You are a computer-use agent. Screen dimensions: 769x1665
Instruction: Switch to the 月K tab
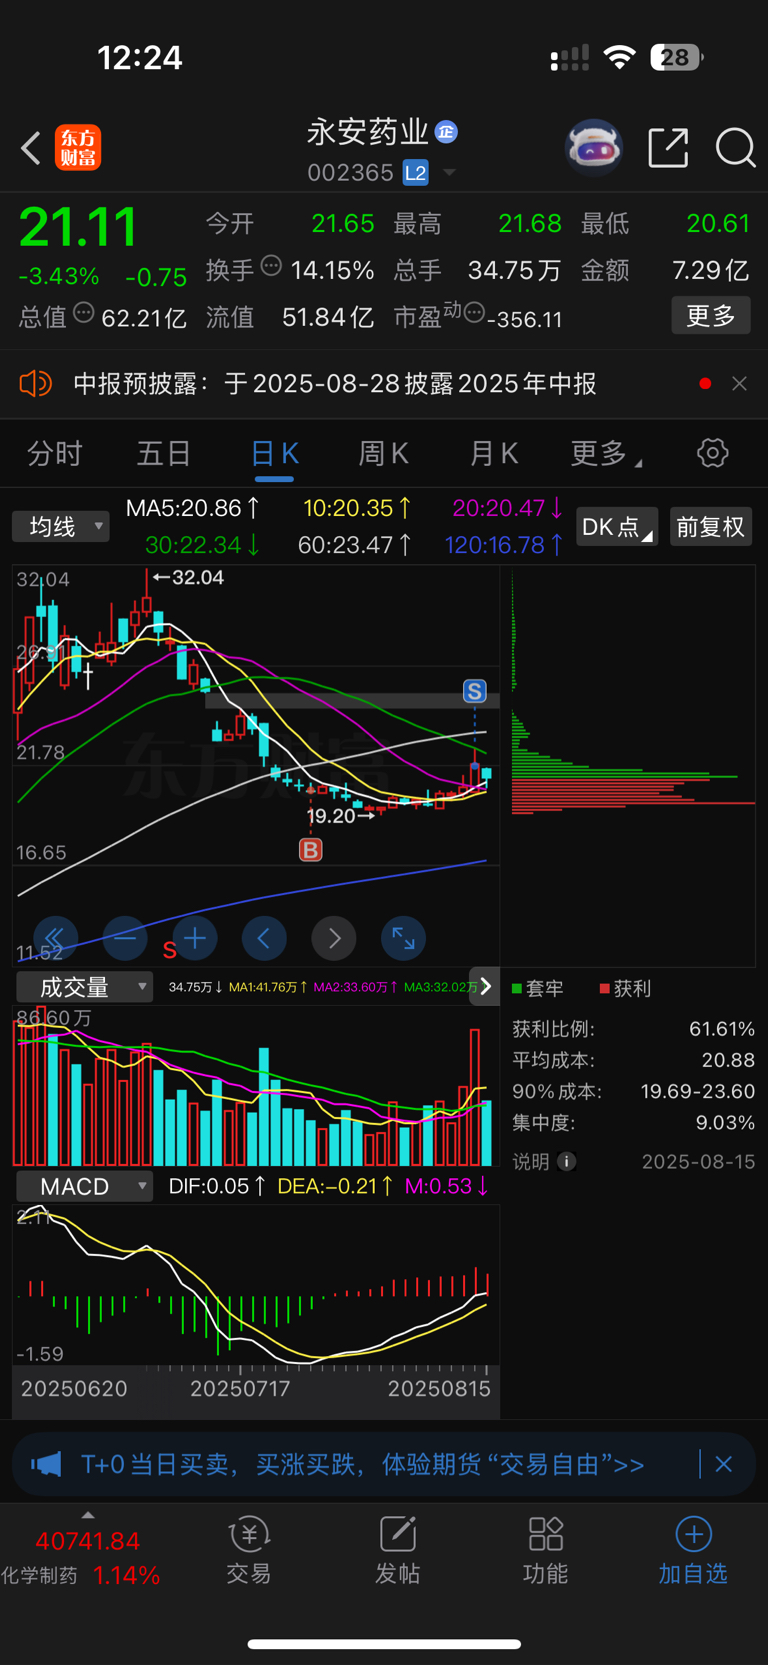494,454
